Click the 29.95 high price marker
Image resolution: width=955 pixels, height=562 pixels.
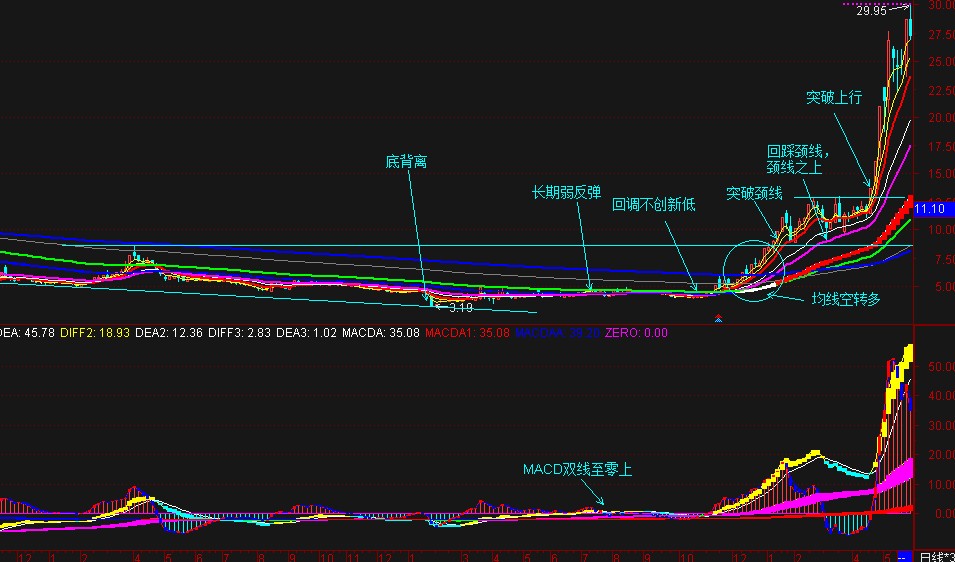click(x=871, y=12)
